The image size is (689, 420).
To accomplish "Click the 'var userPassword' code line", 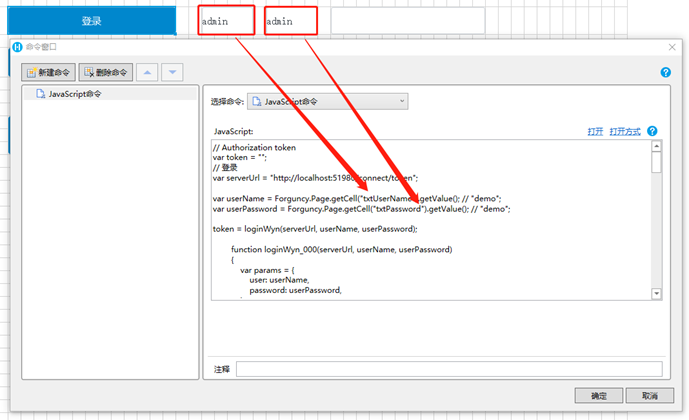I will coord(362,209).
